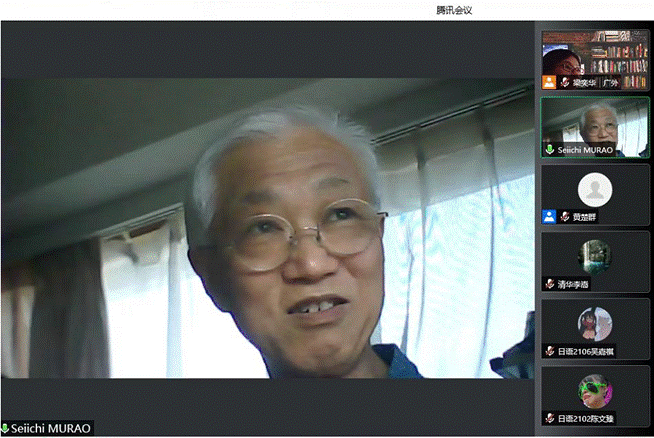
Task: Click muted mic icon on the 清华 participant tile
Action: point(549,283)
